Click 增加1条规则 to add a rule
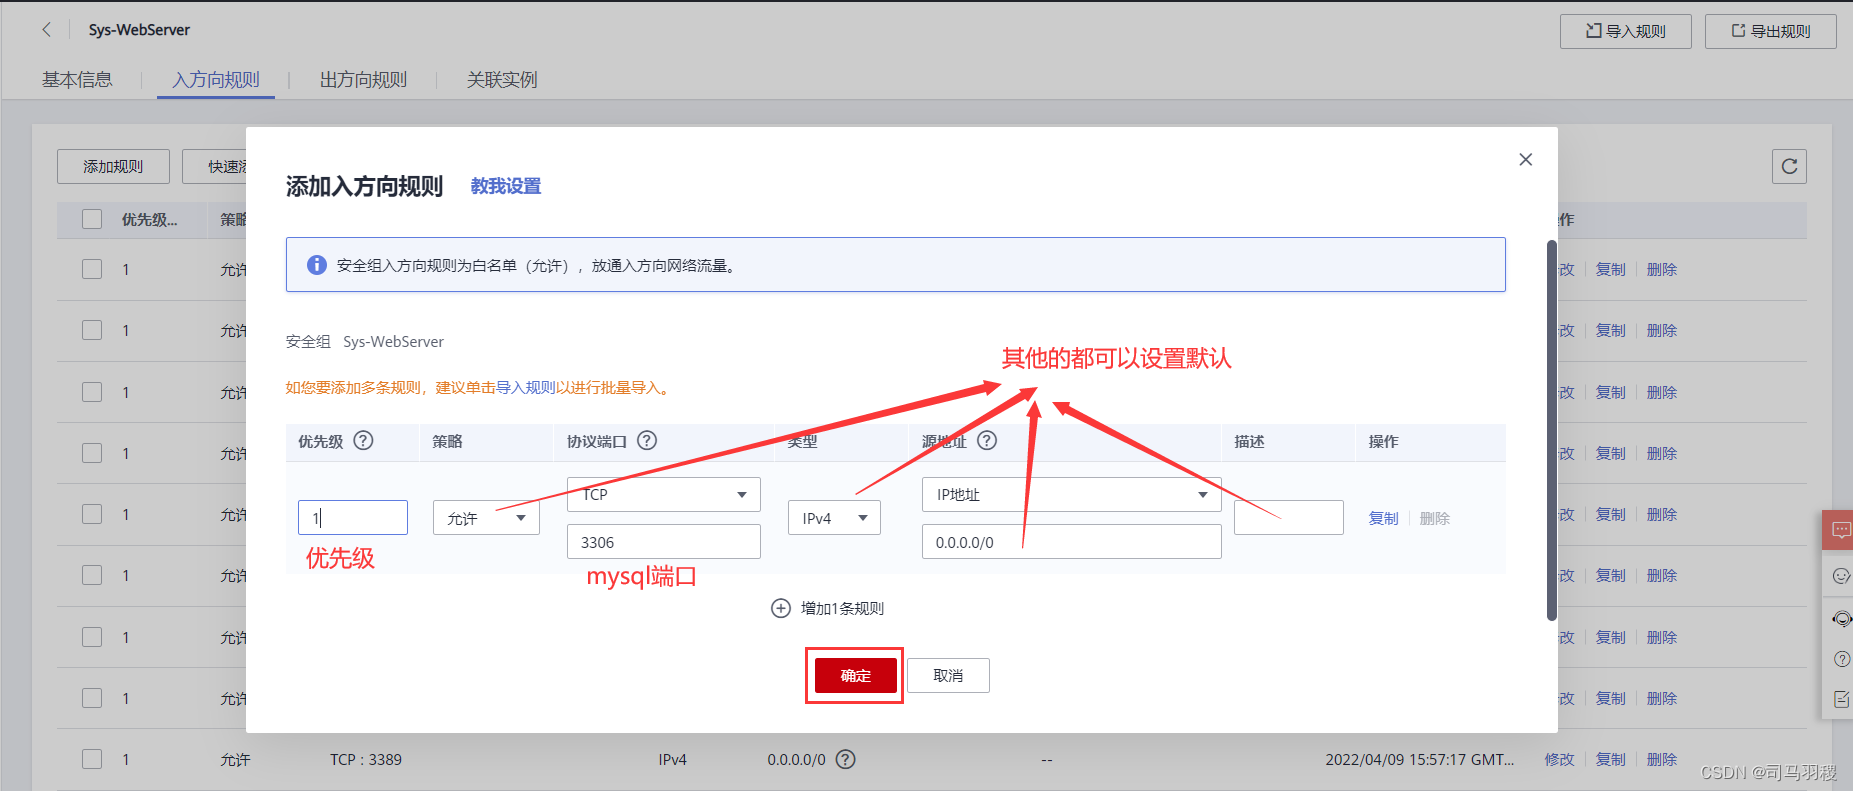This screenshot has width=1853, height=791. (x=842, y=608)
